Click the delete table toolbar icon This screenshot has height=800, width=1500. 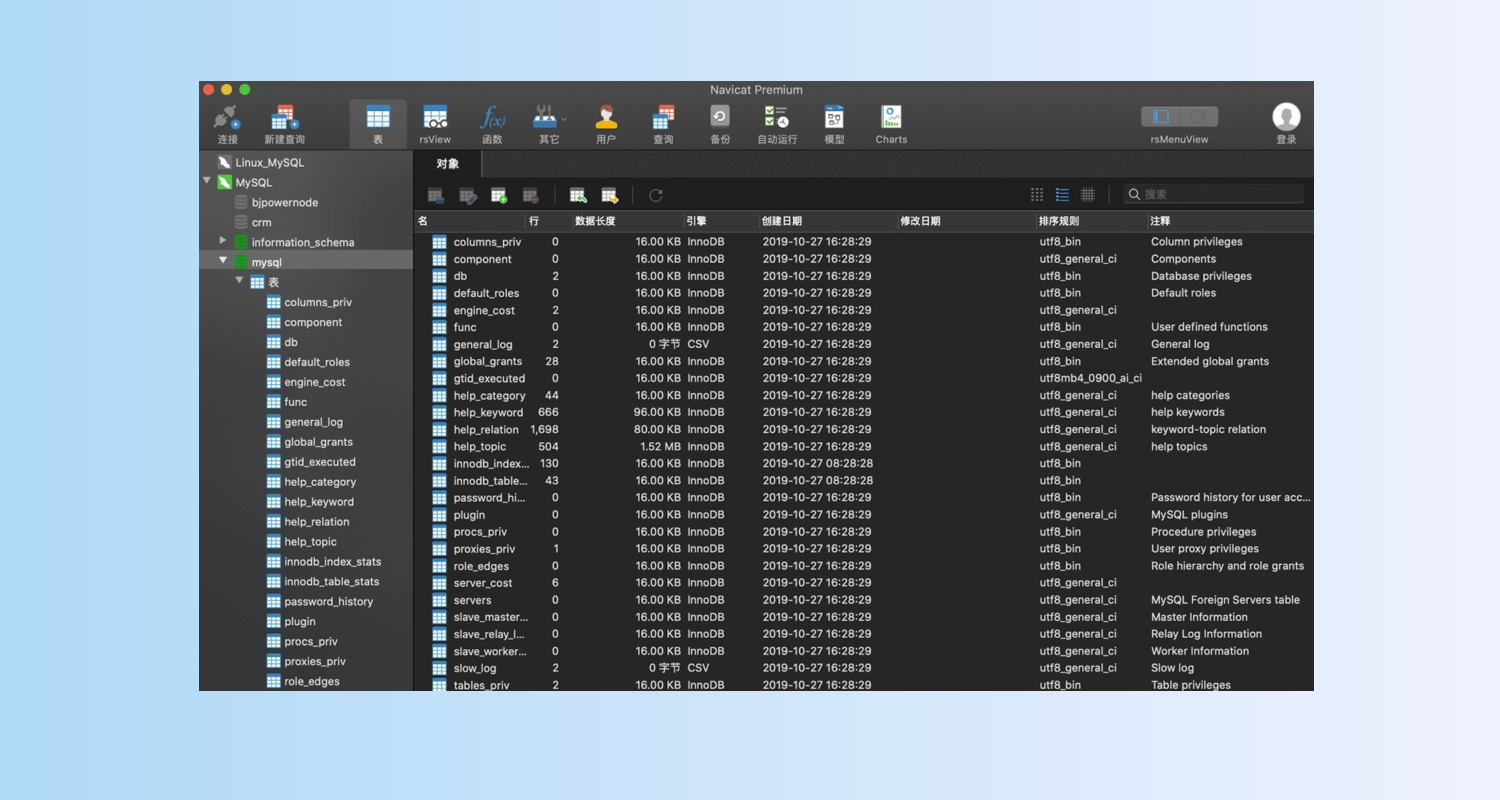click(531, 195)
